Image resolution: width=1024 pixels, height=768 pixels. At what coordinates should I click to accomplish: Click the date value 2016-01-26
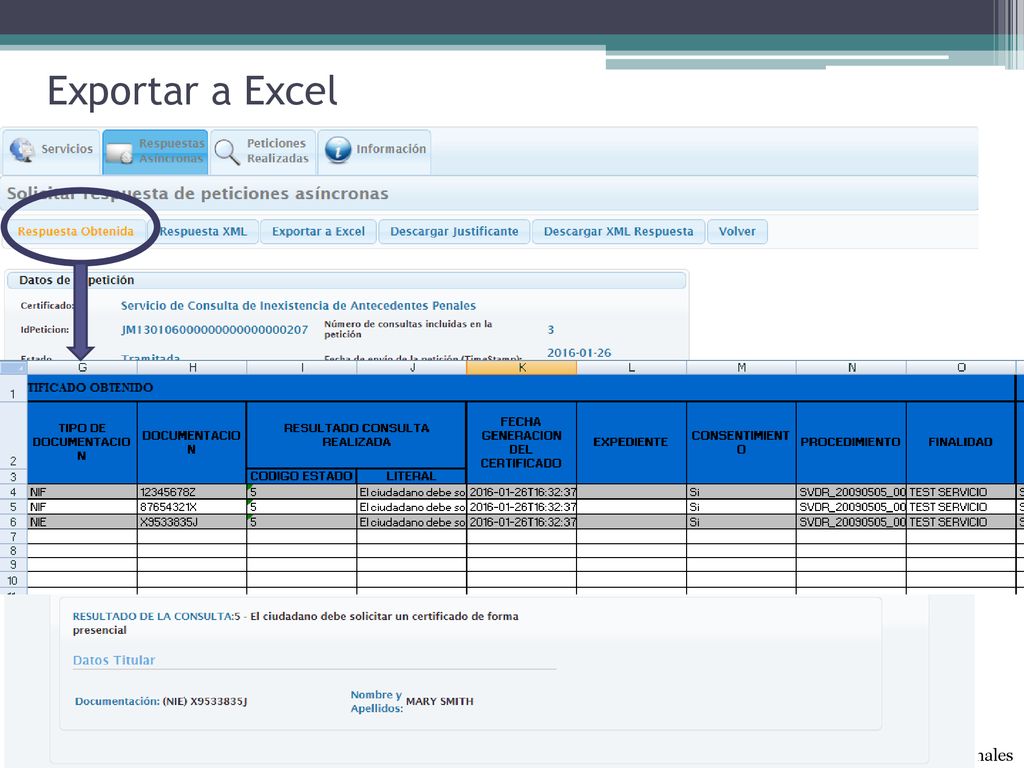pos(579,353)
